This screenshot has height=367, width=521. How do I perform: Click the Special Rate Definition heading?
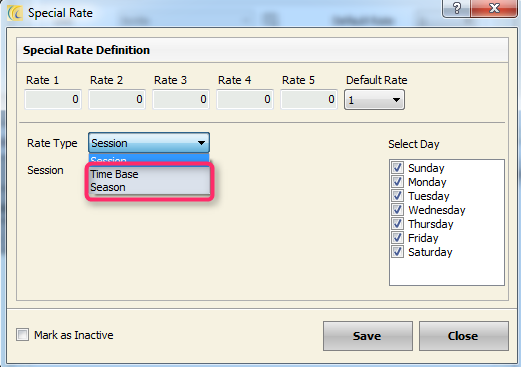pyautogui.click(x=86, y=50)
